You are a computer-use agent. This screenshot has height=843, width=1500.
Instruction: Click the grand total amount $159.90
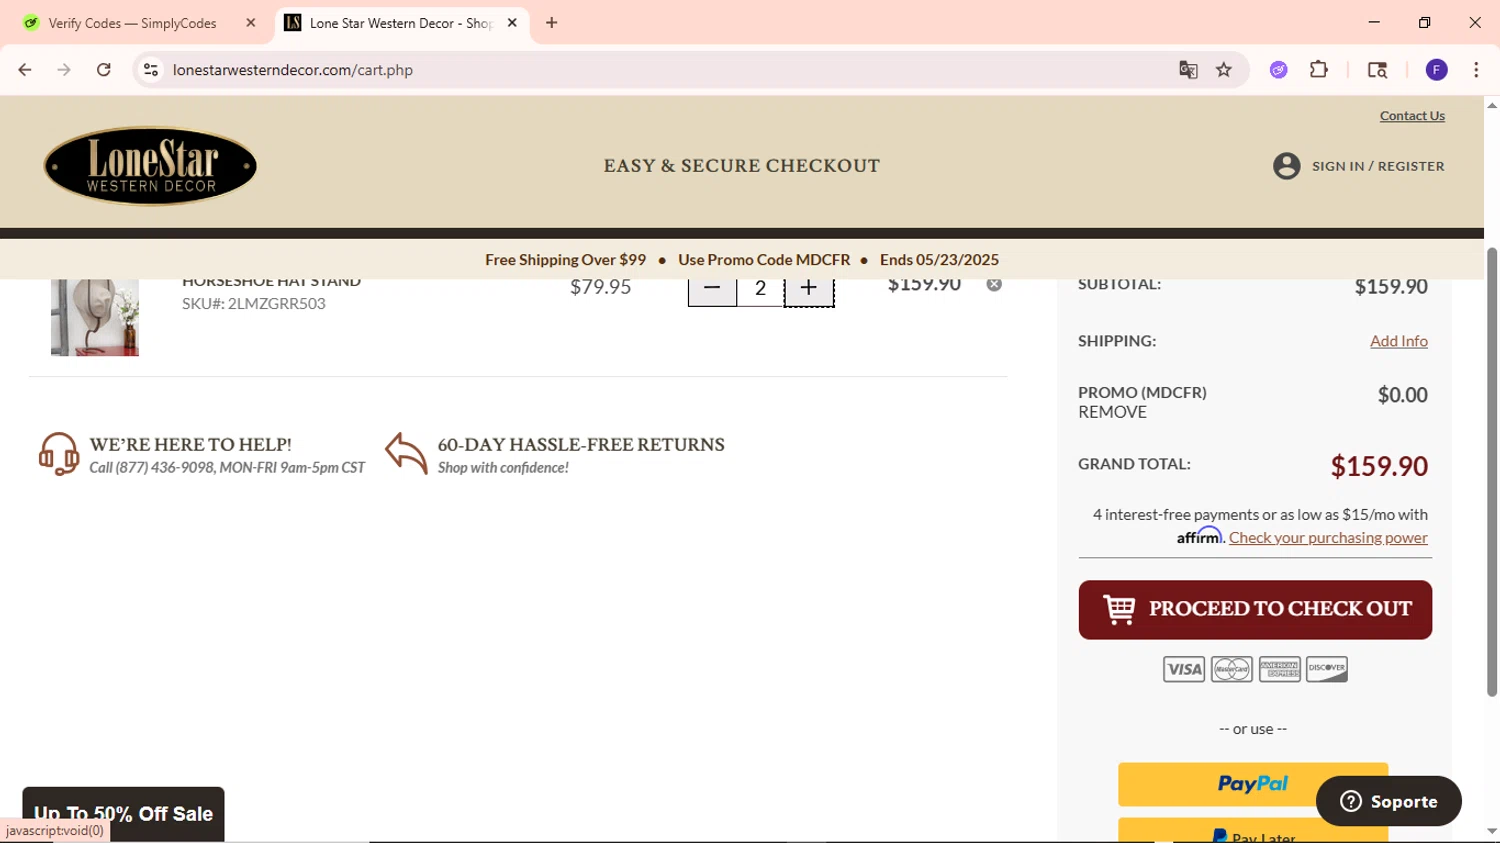tap(1379, 466)
